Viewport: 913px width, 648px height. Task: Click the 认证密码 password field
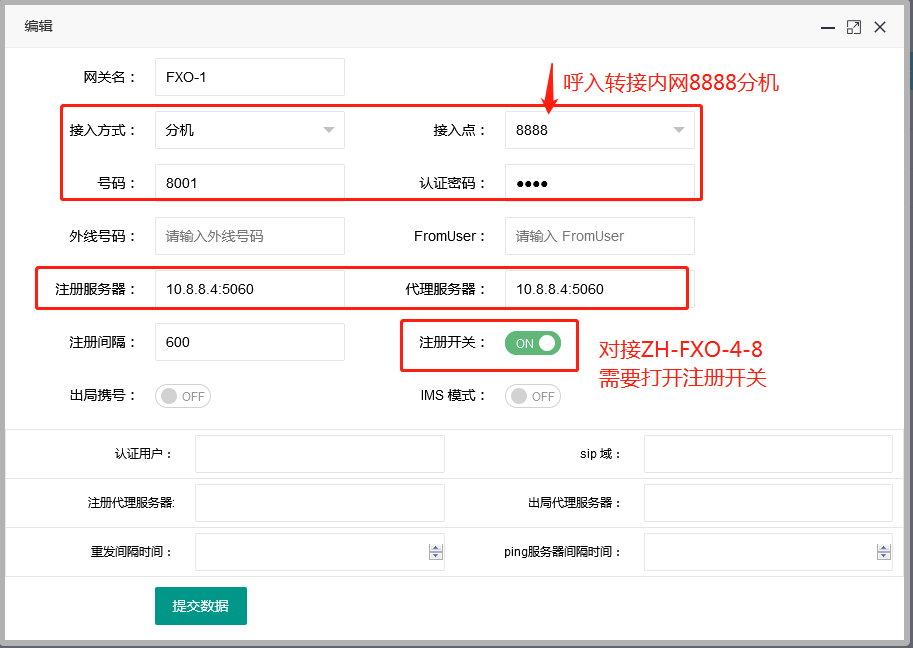[x=599, y=183]
